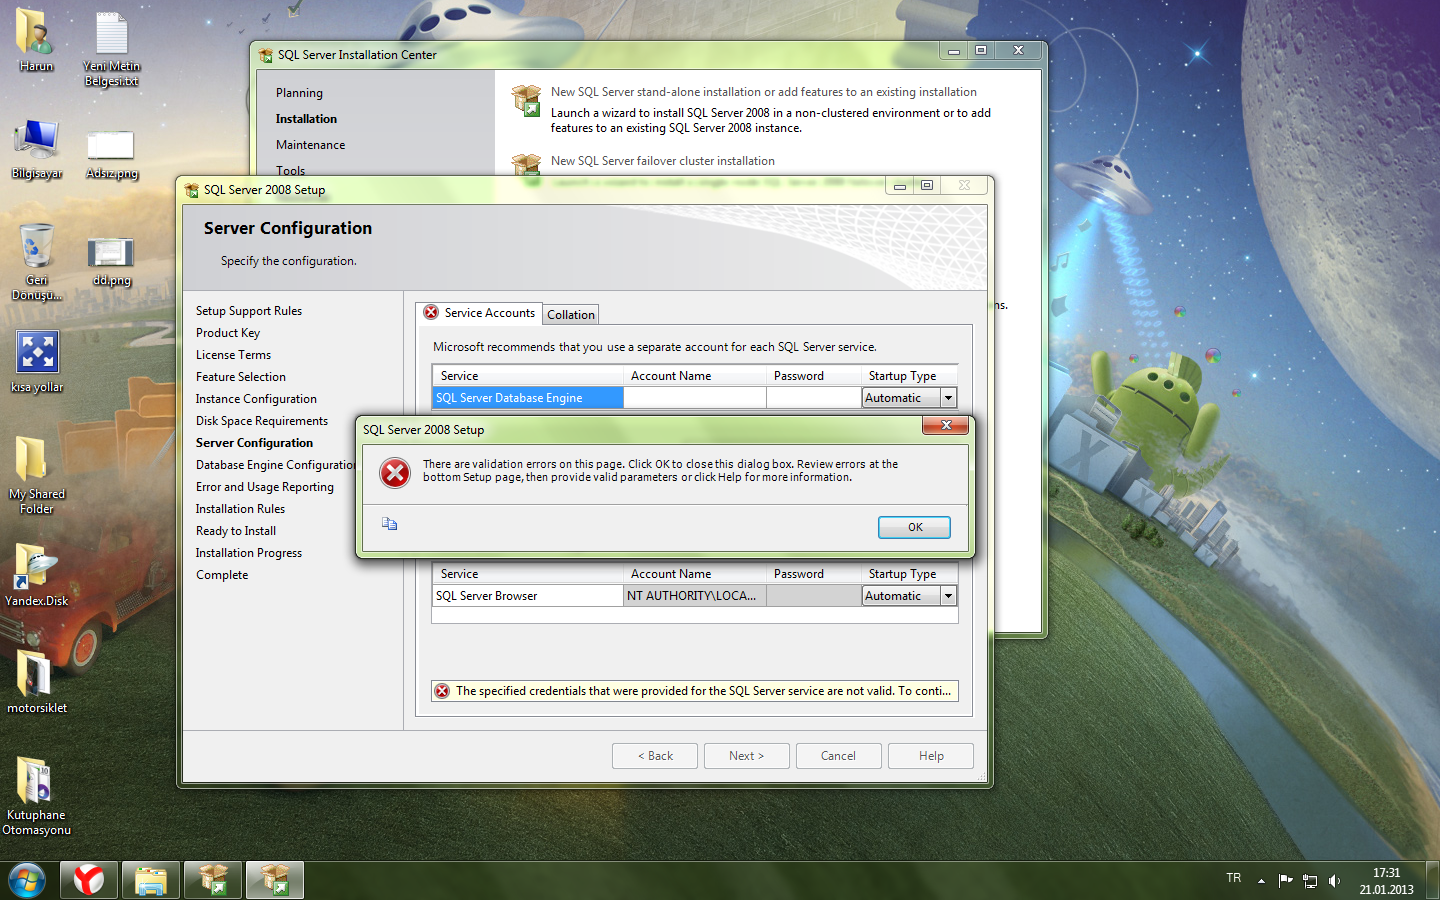Screen dimensions: 1440x900
Task: Open Installation in Installation Center
Action: click(306, 119)
